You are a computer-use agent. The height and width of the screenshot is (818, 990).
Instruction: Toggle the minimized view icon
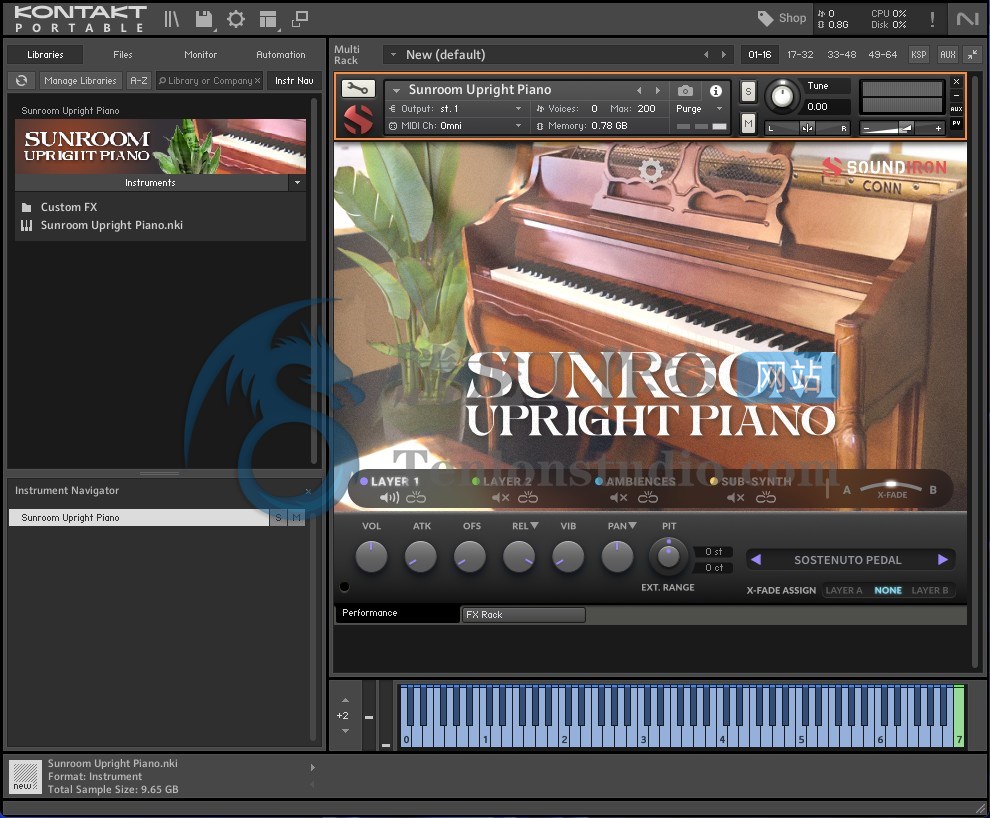[x=300, y=19]
